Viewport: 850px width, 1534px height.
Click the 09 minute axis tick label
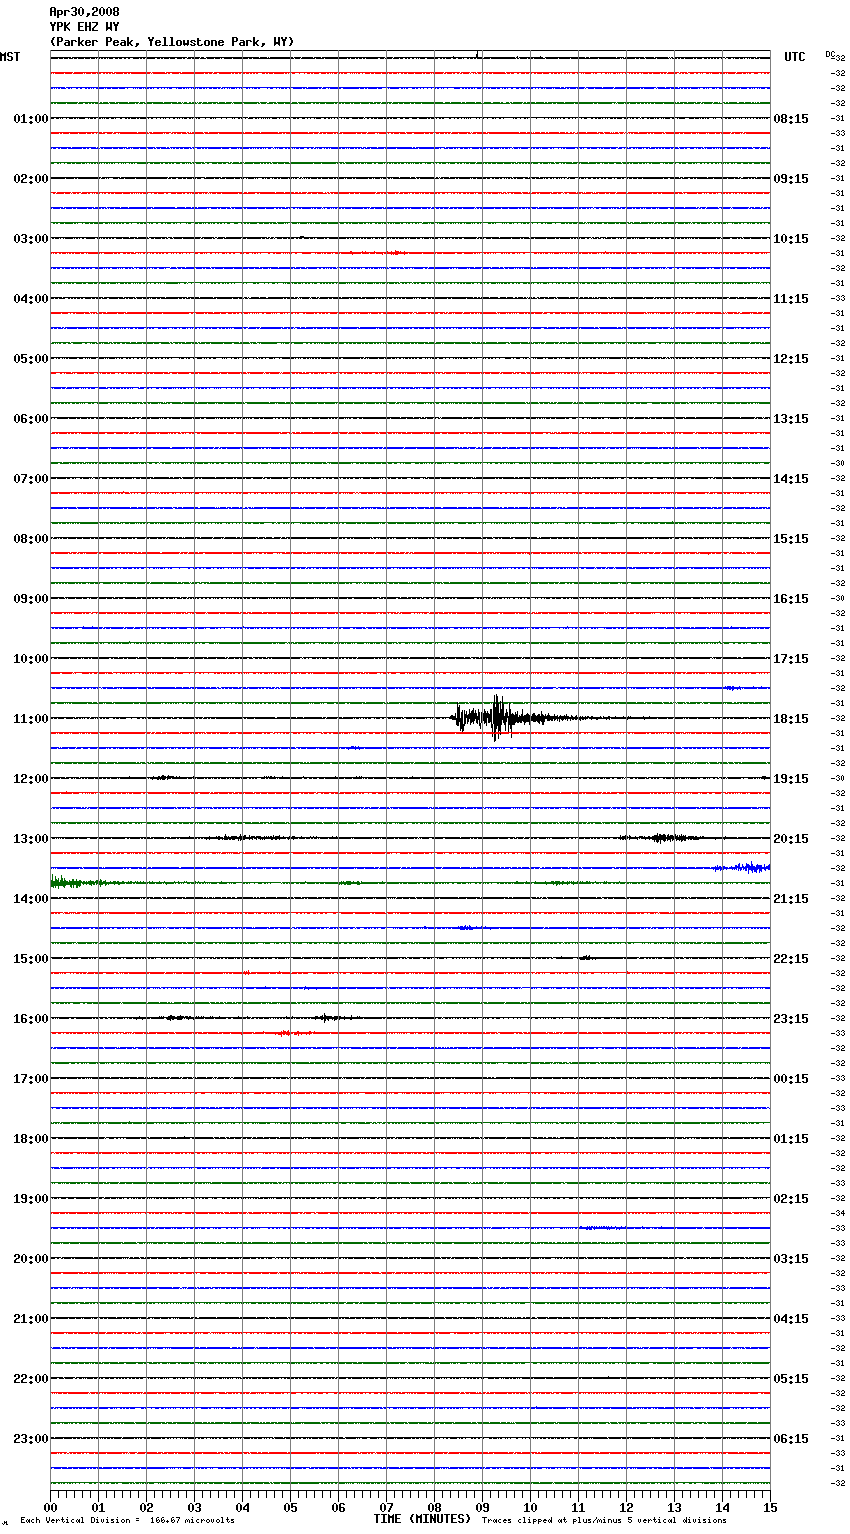[x=482, y=1507]
